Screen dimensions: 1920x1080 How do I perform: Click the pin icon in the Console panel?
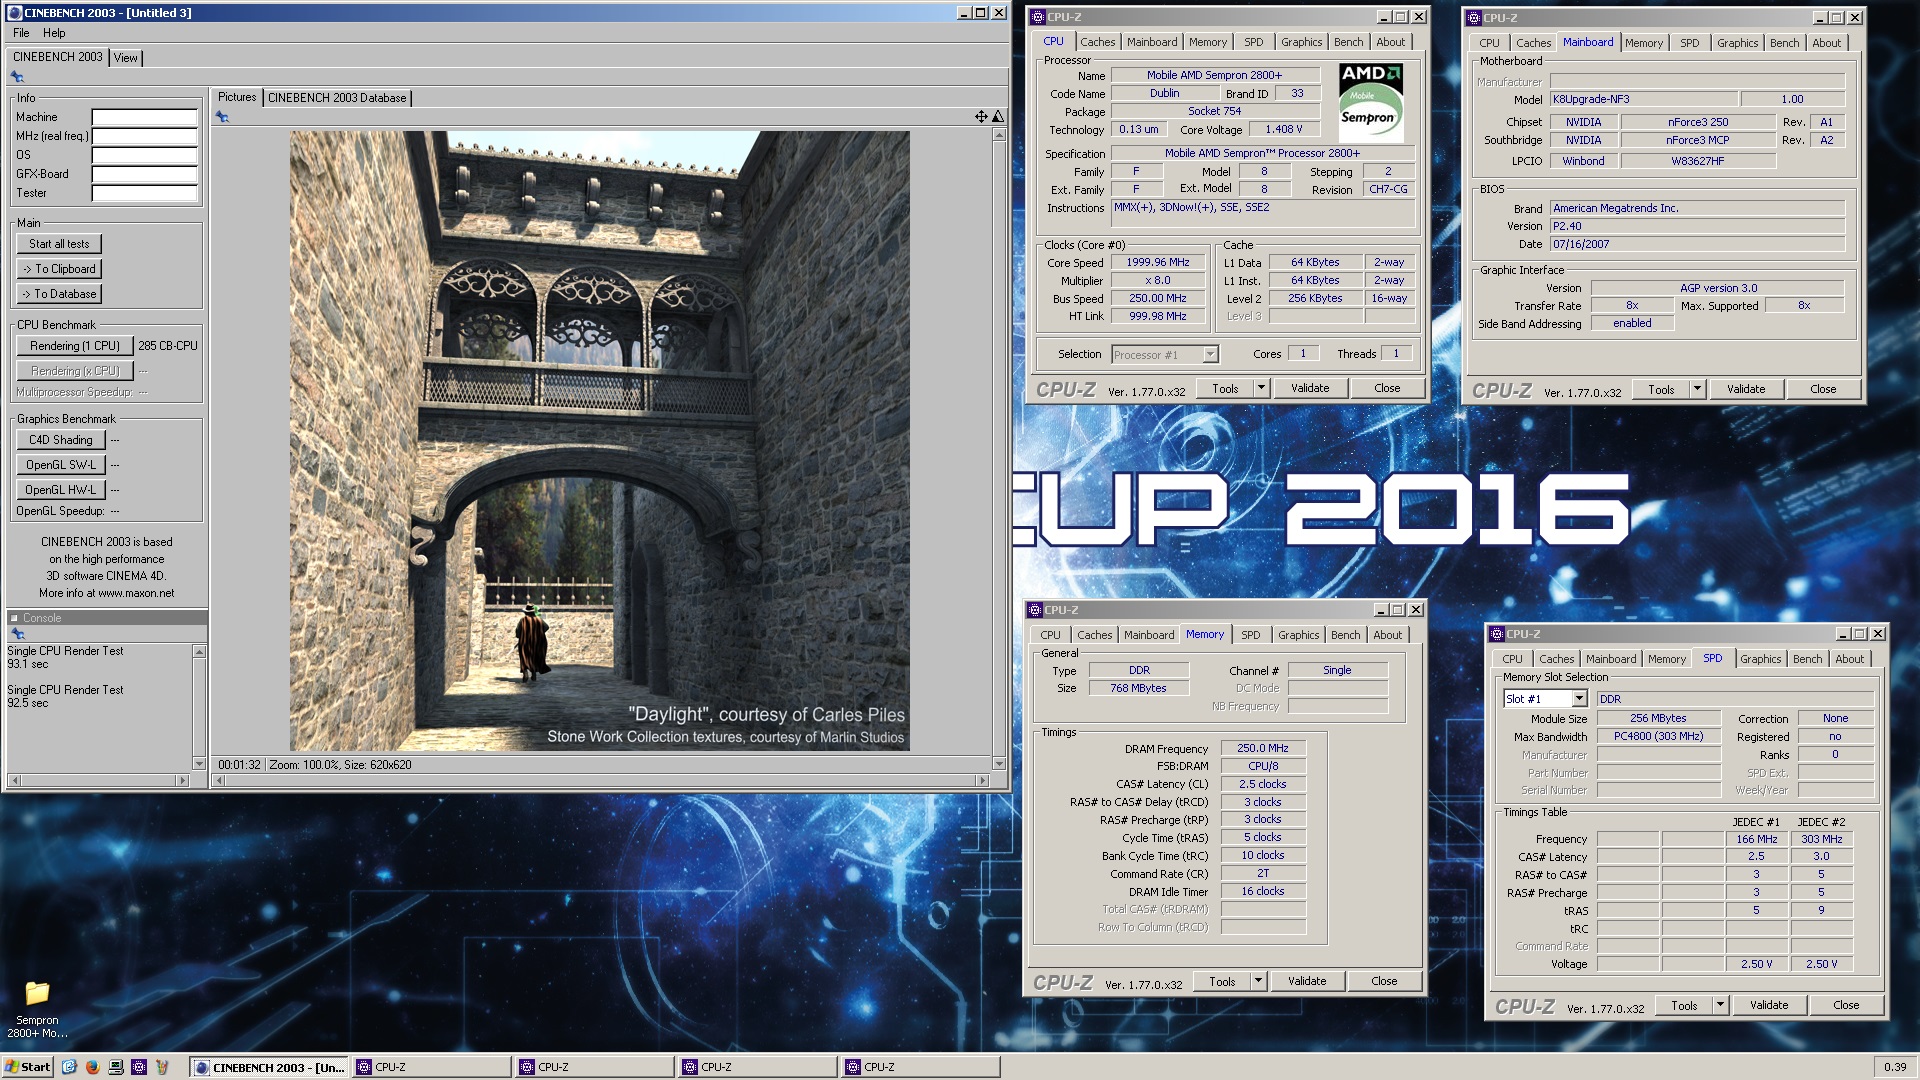point(17,634)
